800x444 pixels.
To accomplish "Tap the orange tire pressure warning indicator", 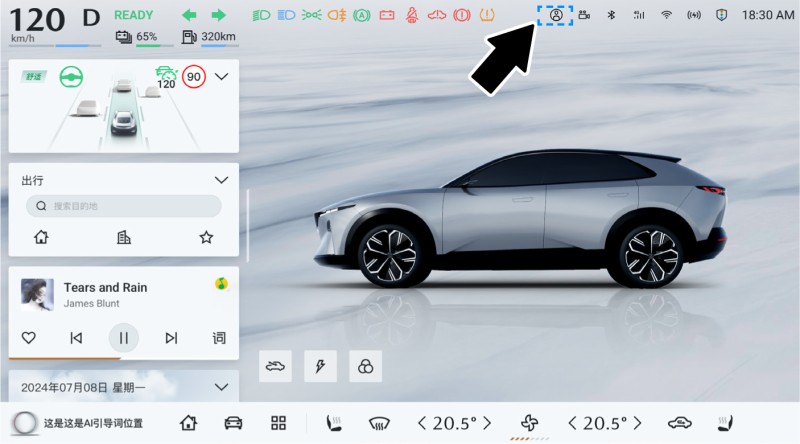I will 487,15.
